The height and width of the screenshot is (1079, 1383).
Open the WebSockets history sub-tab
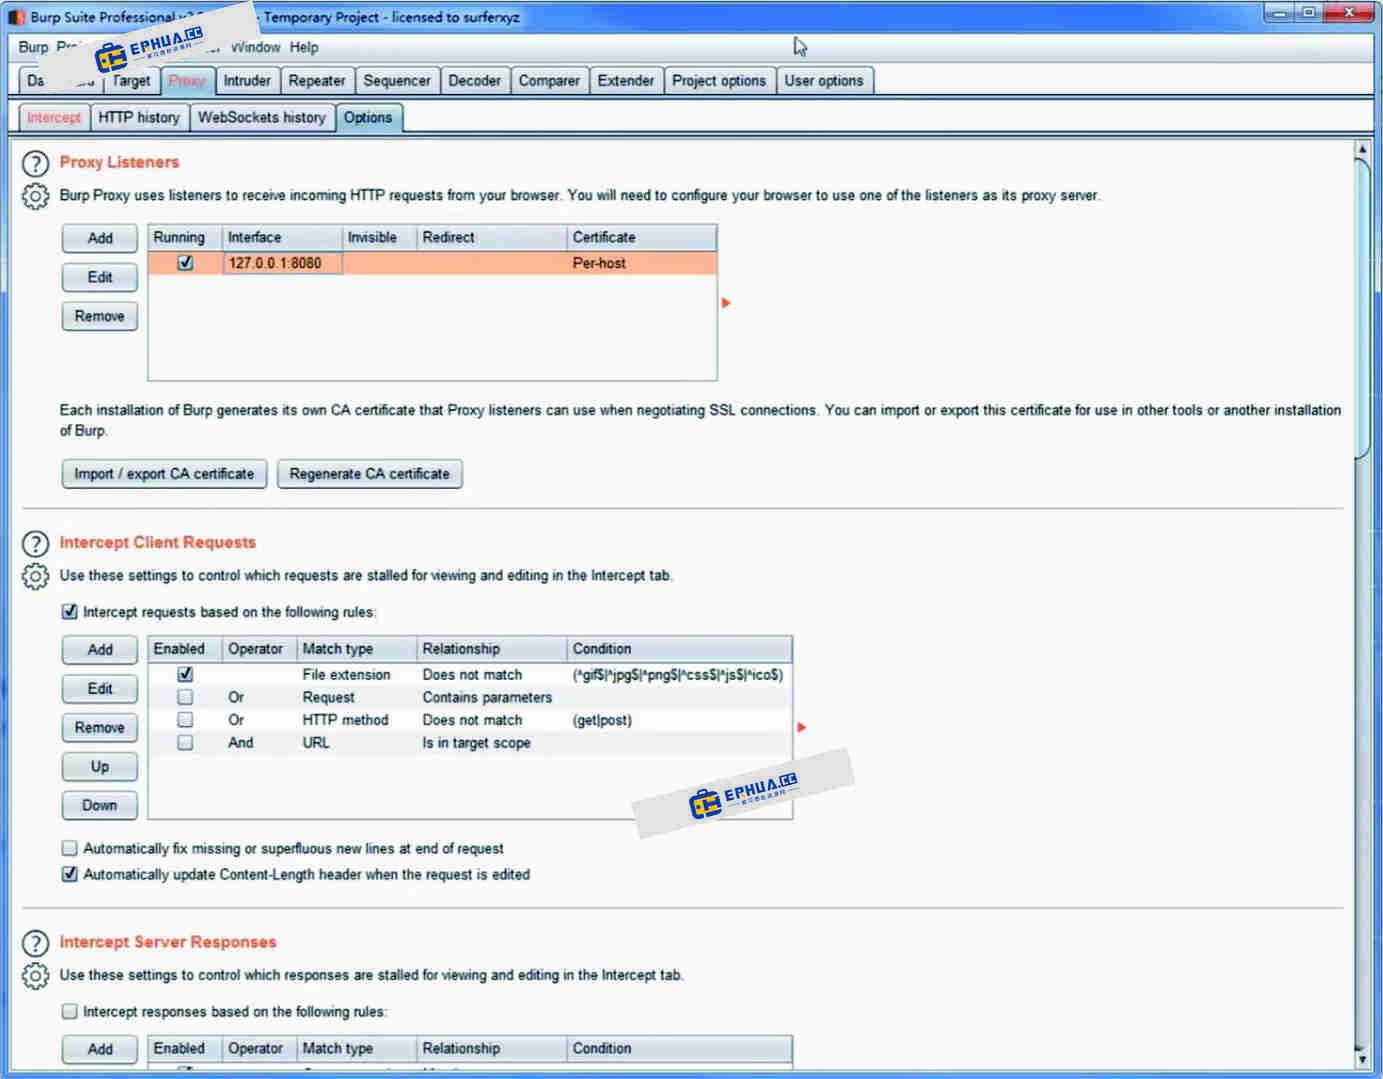tap(262, 118)
